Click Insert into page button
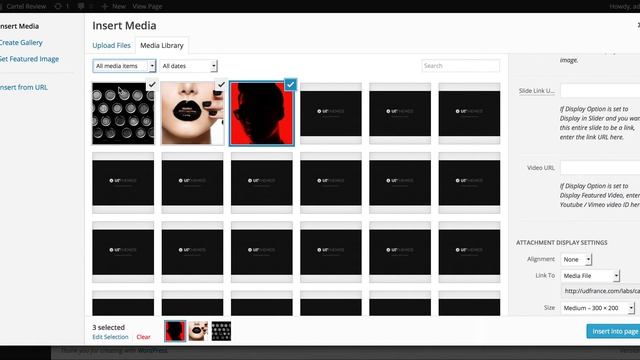 613,331
